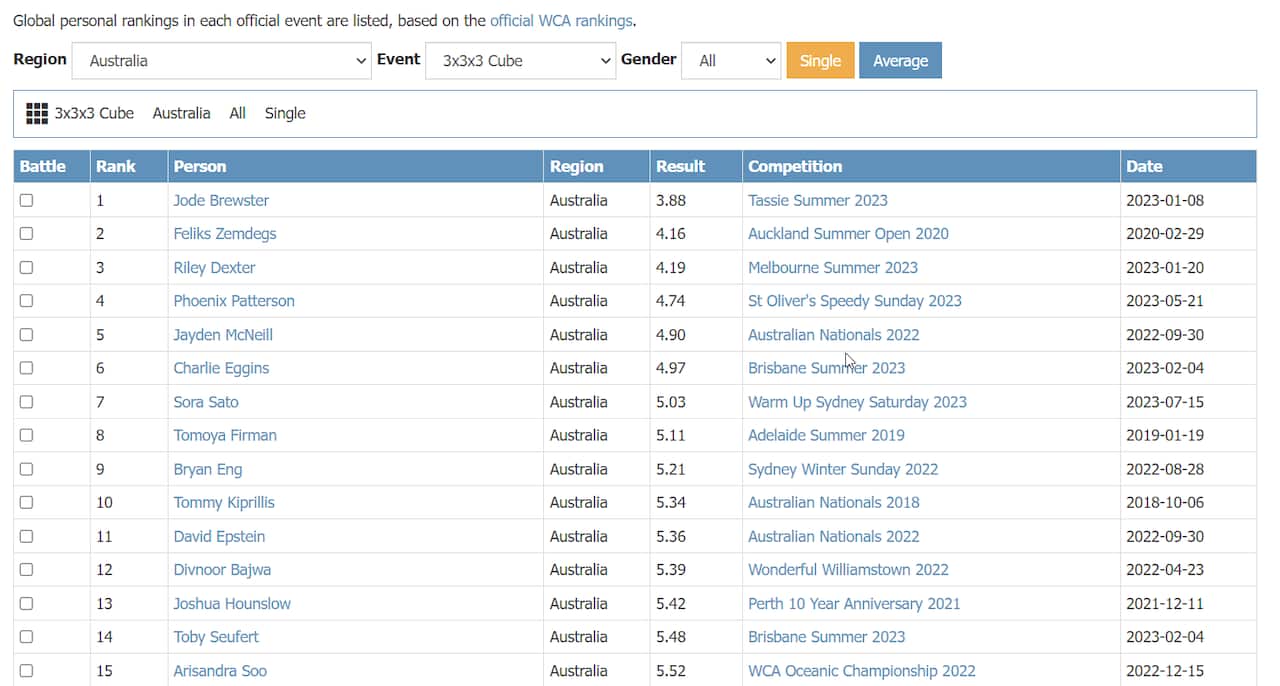The width and height of the screenshot is (1280, 686).
Task: Open Phoenix Patterson's profile
Action: (x=234, y=301)
